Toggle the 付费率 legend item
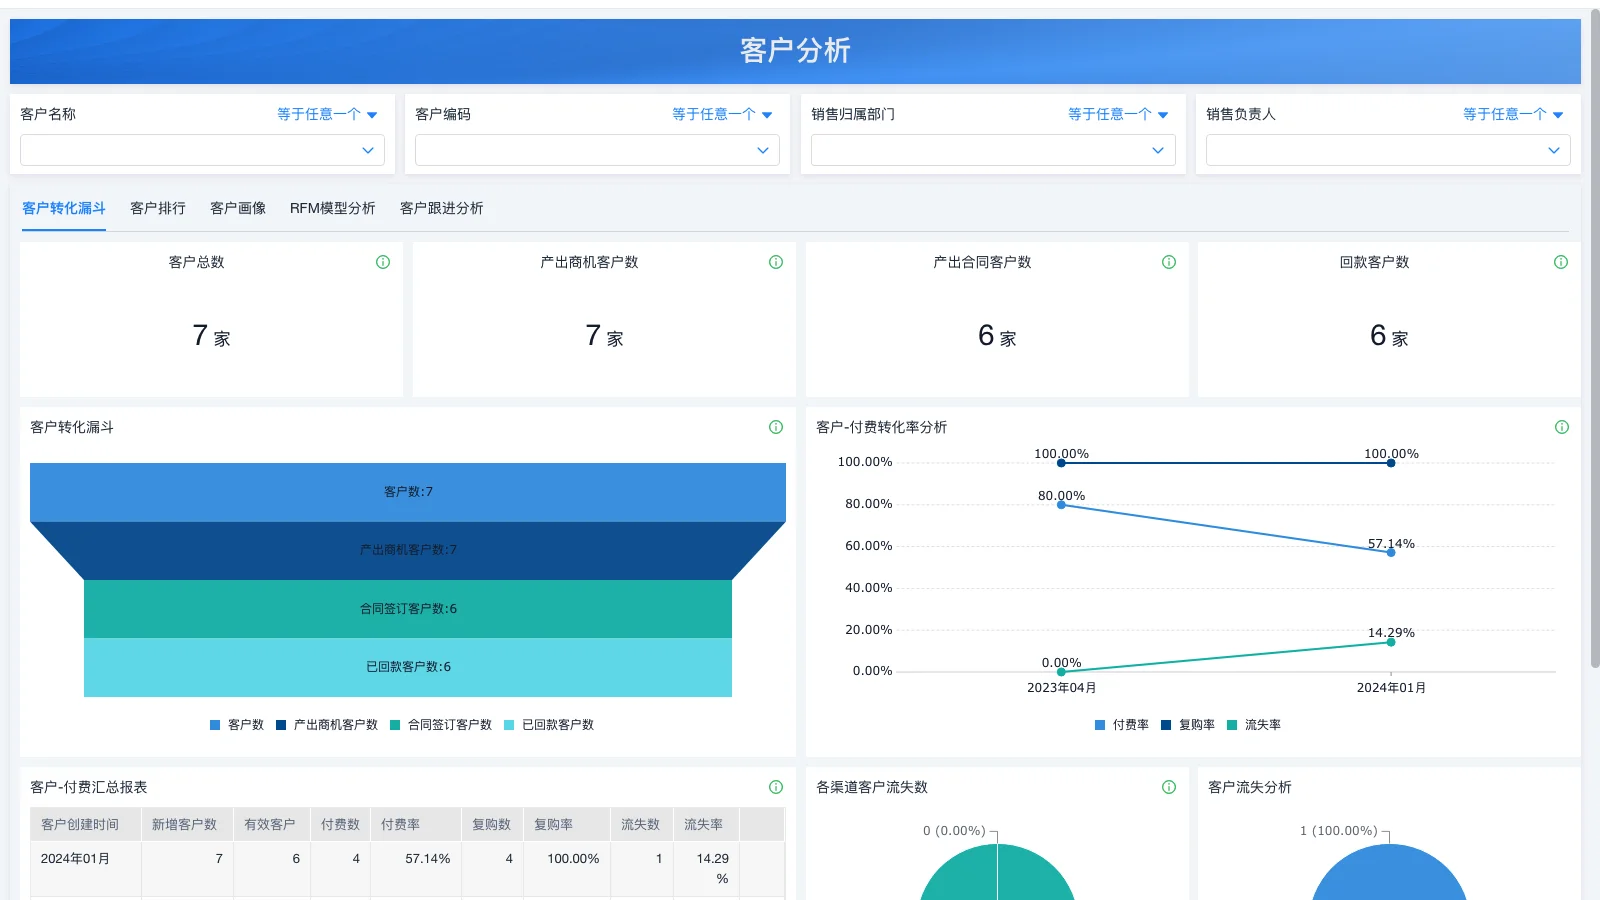The height and width of the screenshot is (900, 1600). pyautogui.click(x=1123, y=724)
